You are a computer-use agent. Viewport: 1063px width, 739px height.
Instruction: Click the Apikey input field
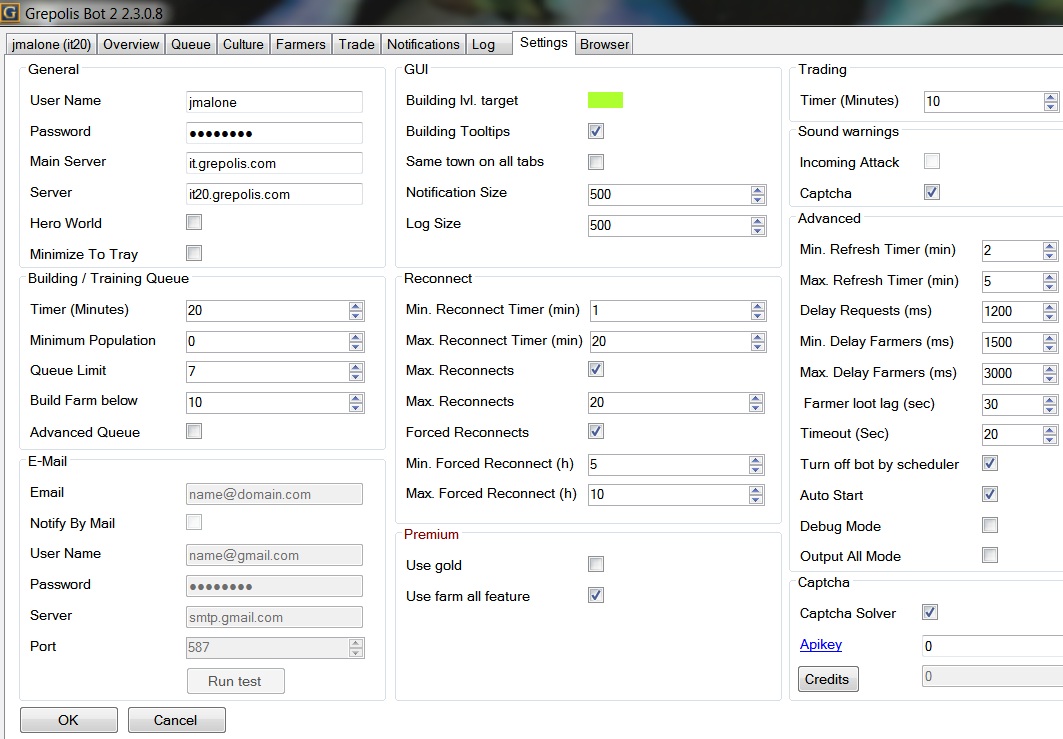pyautogui.click(x=992, y=646)
